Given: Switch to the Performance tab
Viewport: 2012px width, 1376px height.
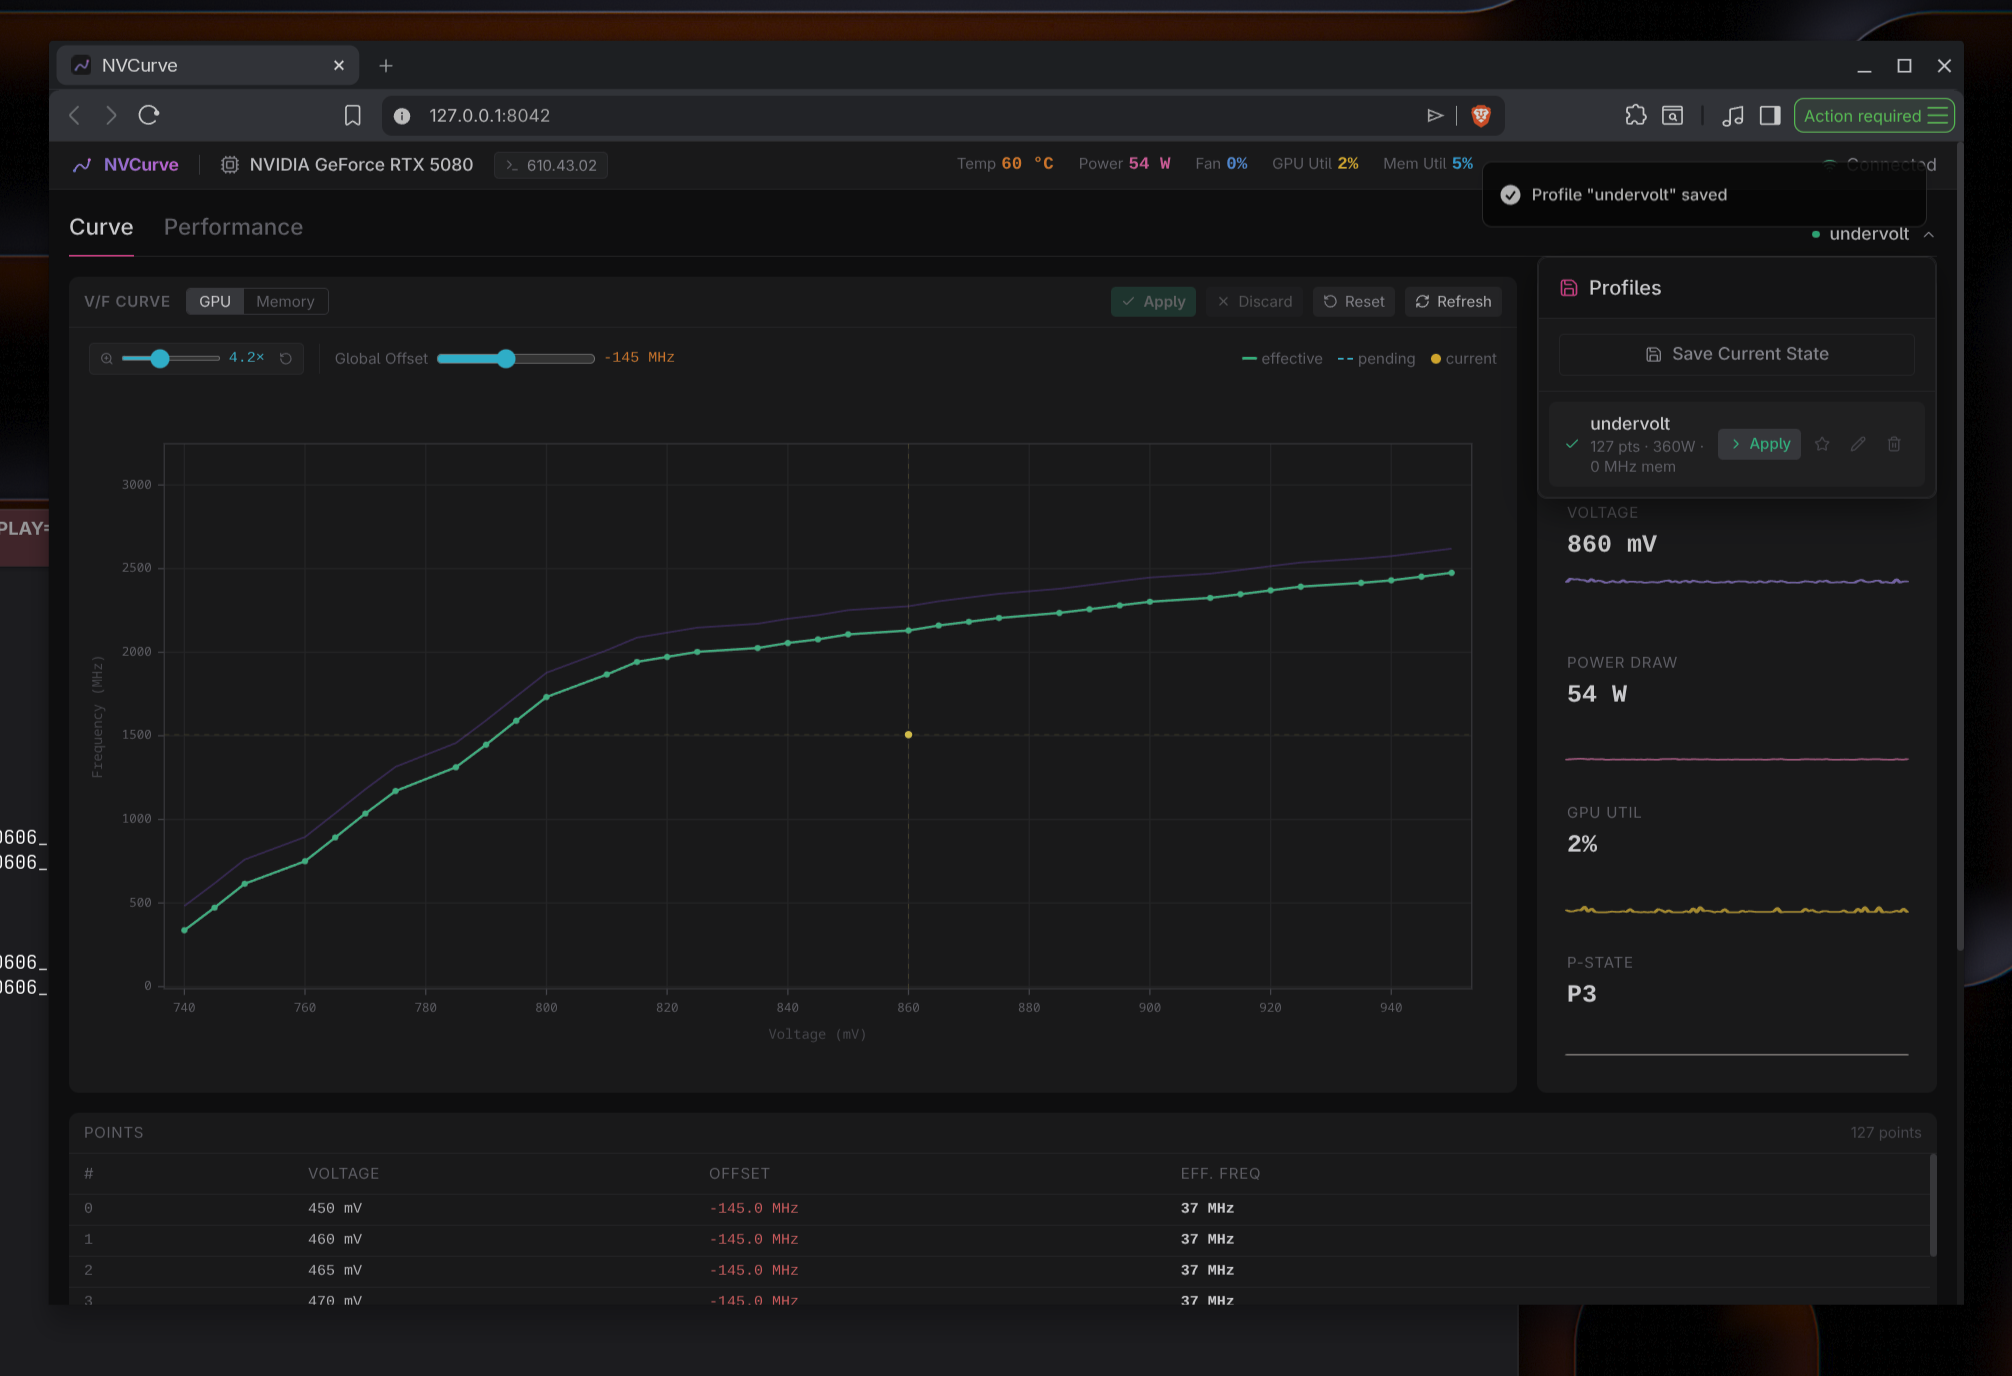Looking at the screenshot, I should [233, 227].
